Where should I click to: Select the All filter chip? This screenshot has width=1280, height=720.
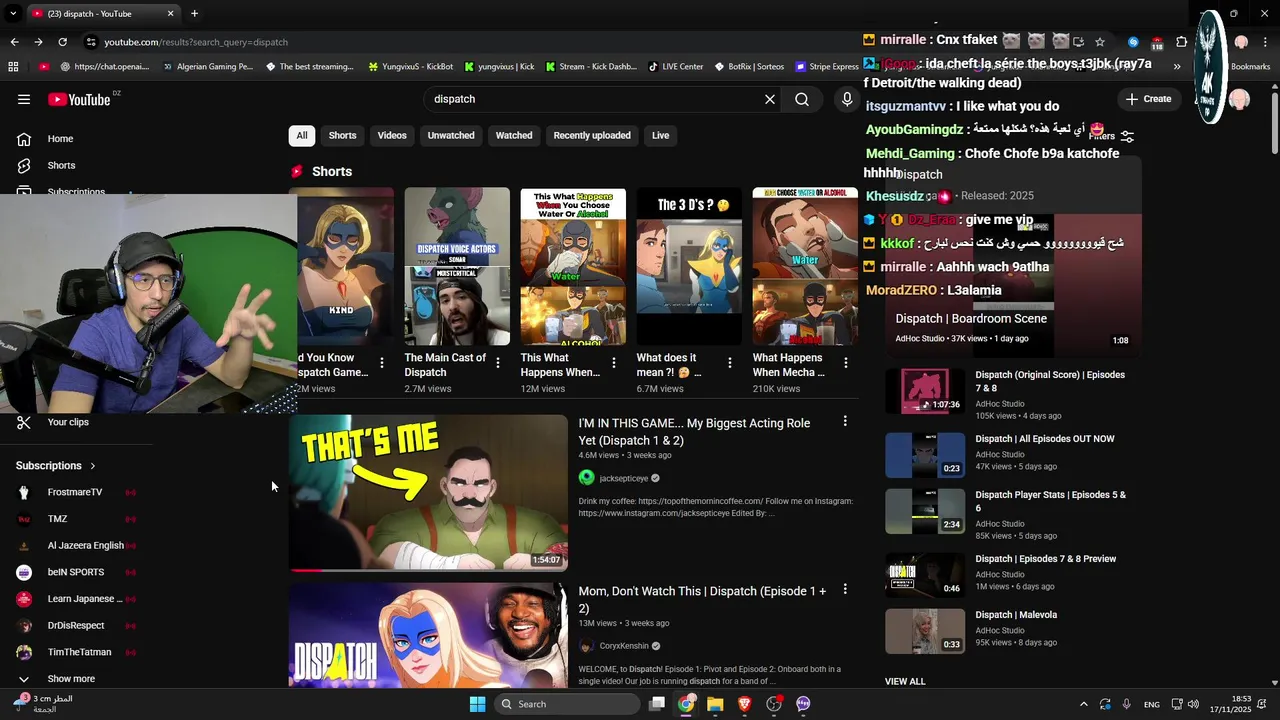(x=301, y=135)
